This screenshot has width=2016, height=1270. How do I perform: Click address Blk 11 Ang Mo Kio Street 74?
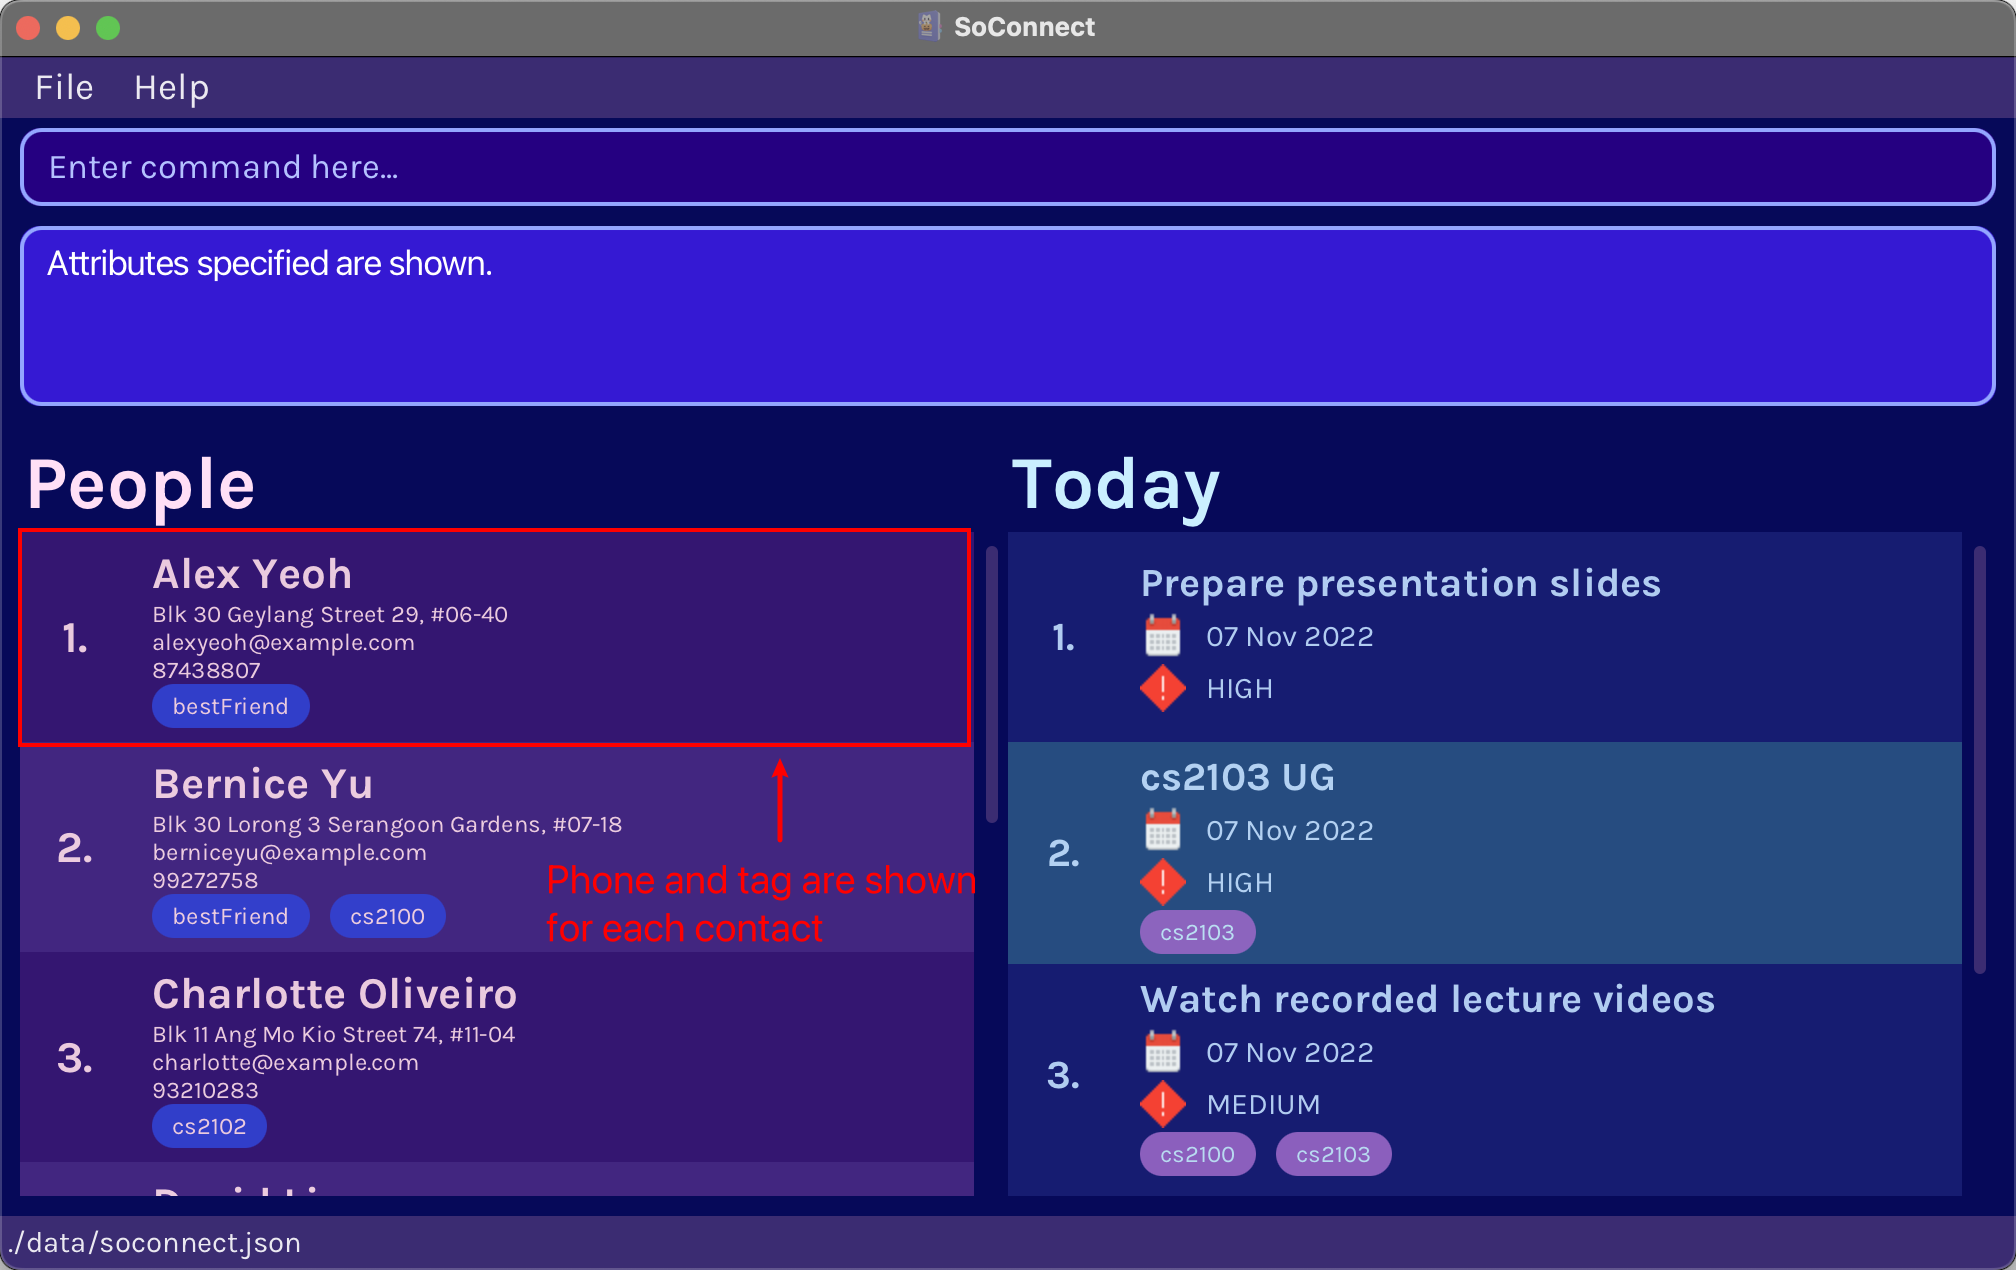coord(333,1034)
